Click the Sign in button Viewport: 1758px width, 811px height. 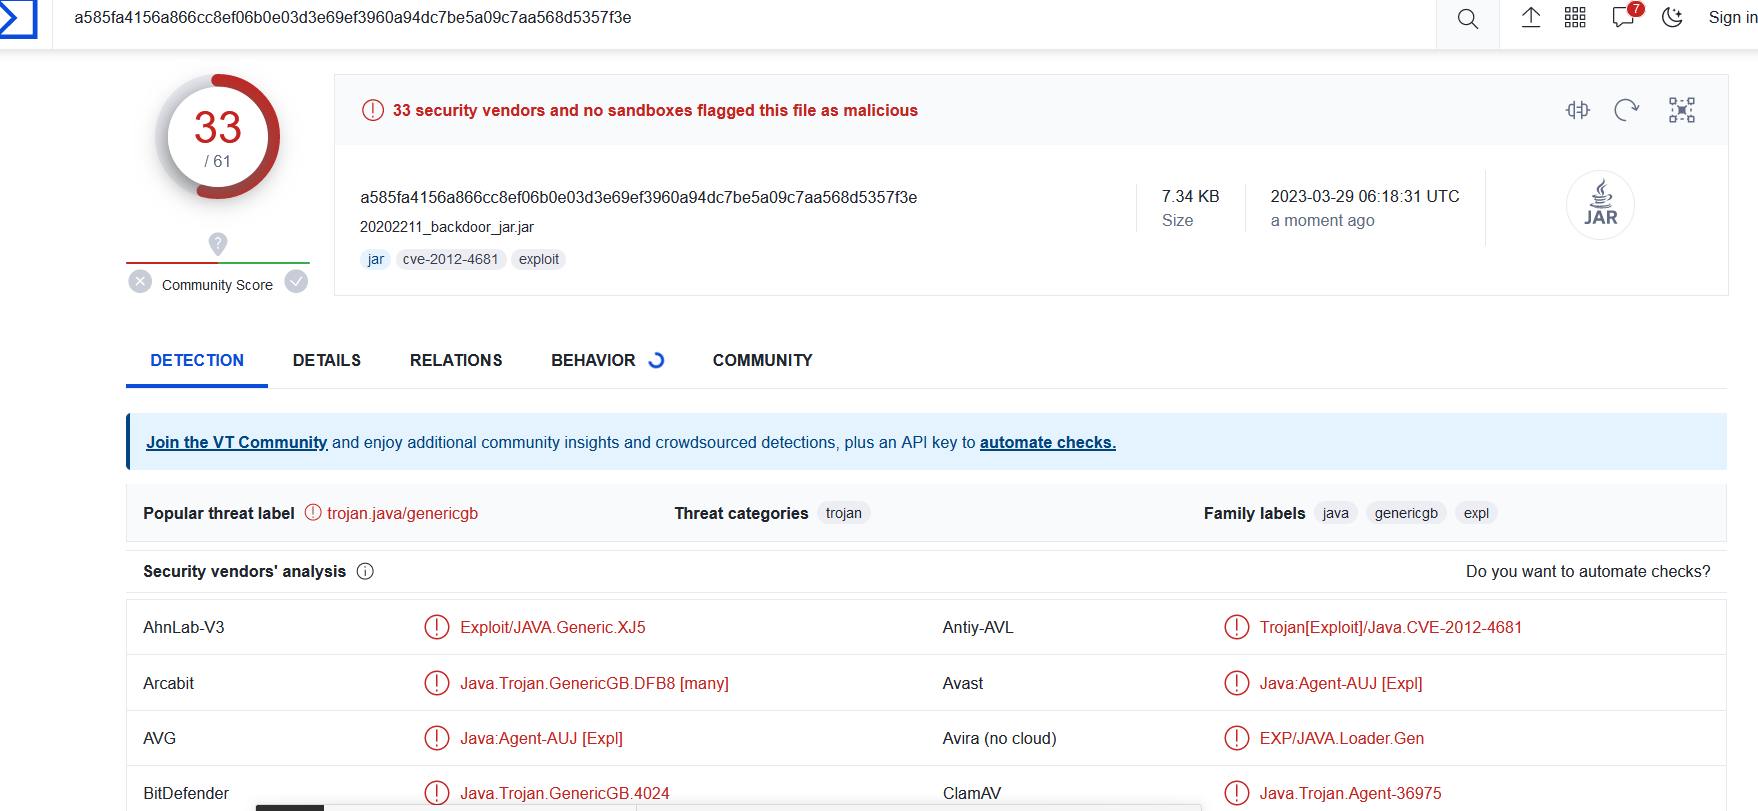[x=1732, y=17]
